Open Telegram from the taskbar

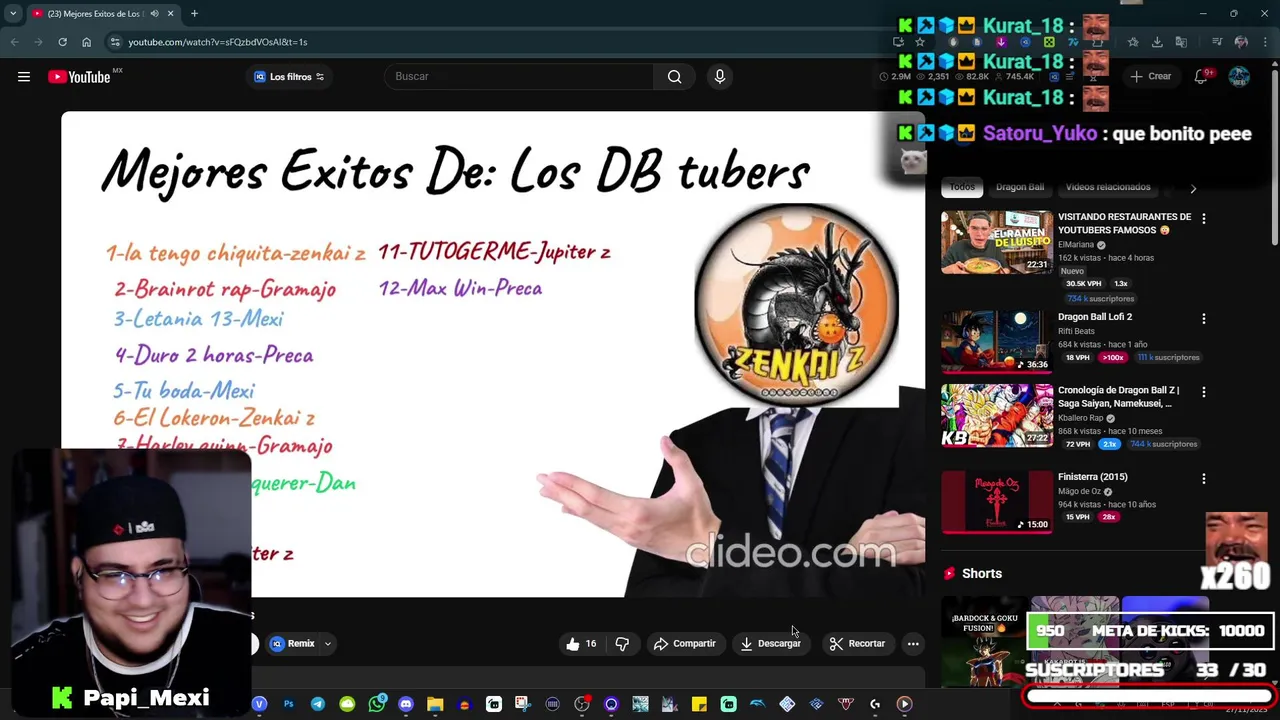point(318,704)
